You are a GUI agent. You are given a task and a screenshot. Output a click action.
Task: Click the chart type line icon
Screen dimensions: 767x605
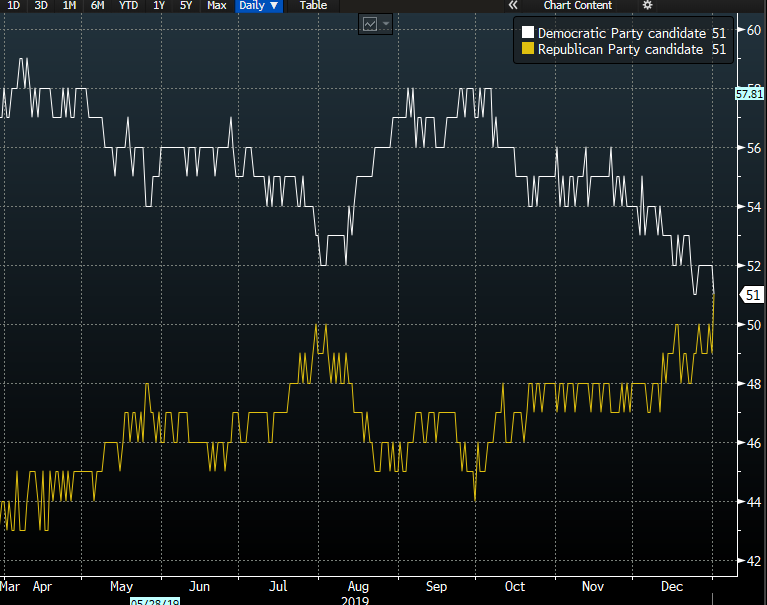[369, 24]
